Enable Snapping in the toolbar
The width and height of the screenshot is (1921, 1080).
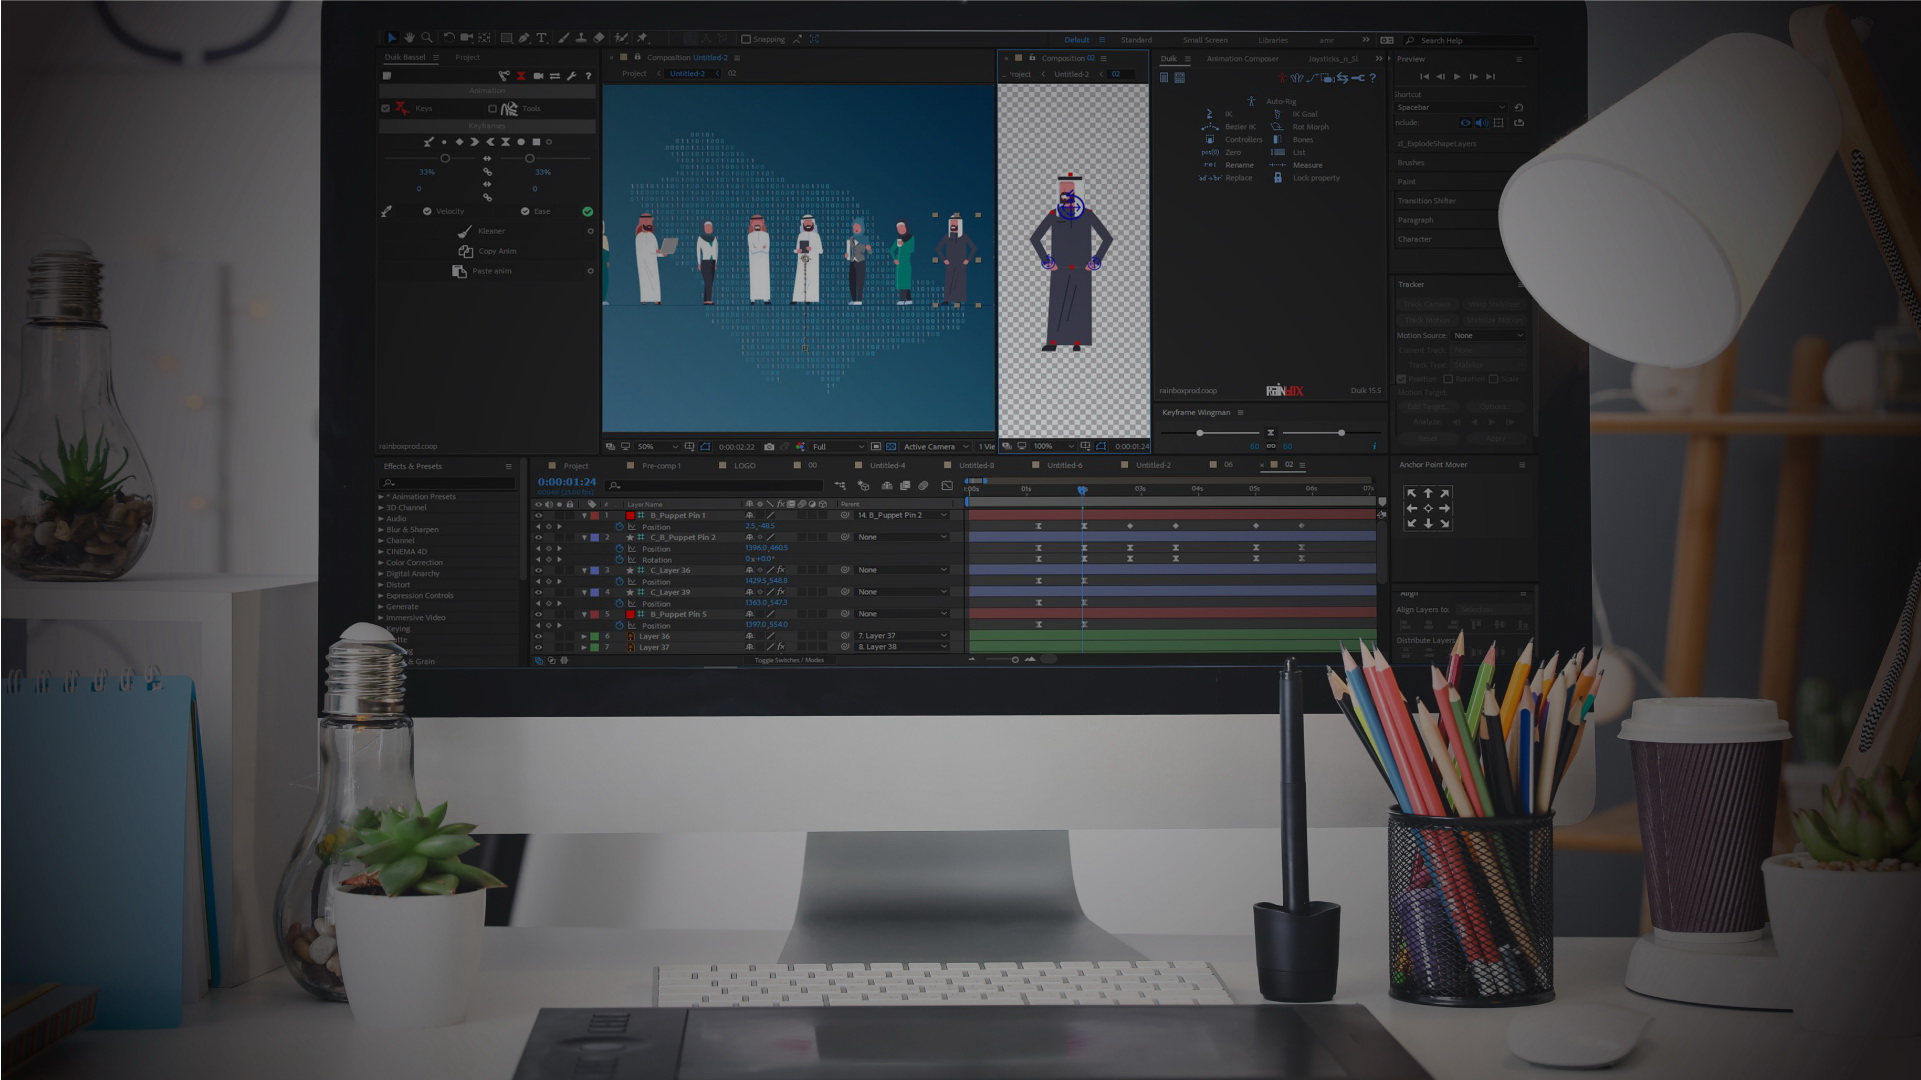746,40
